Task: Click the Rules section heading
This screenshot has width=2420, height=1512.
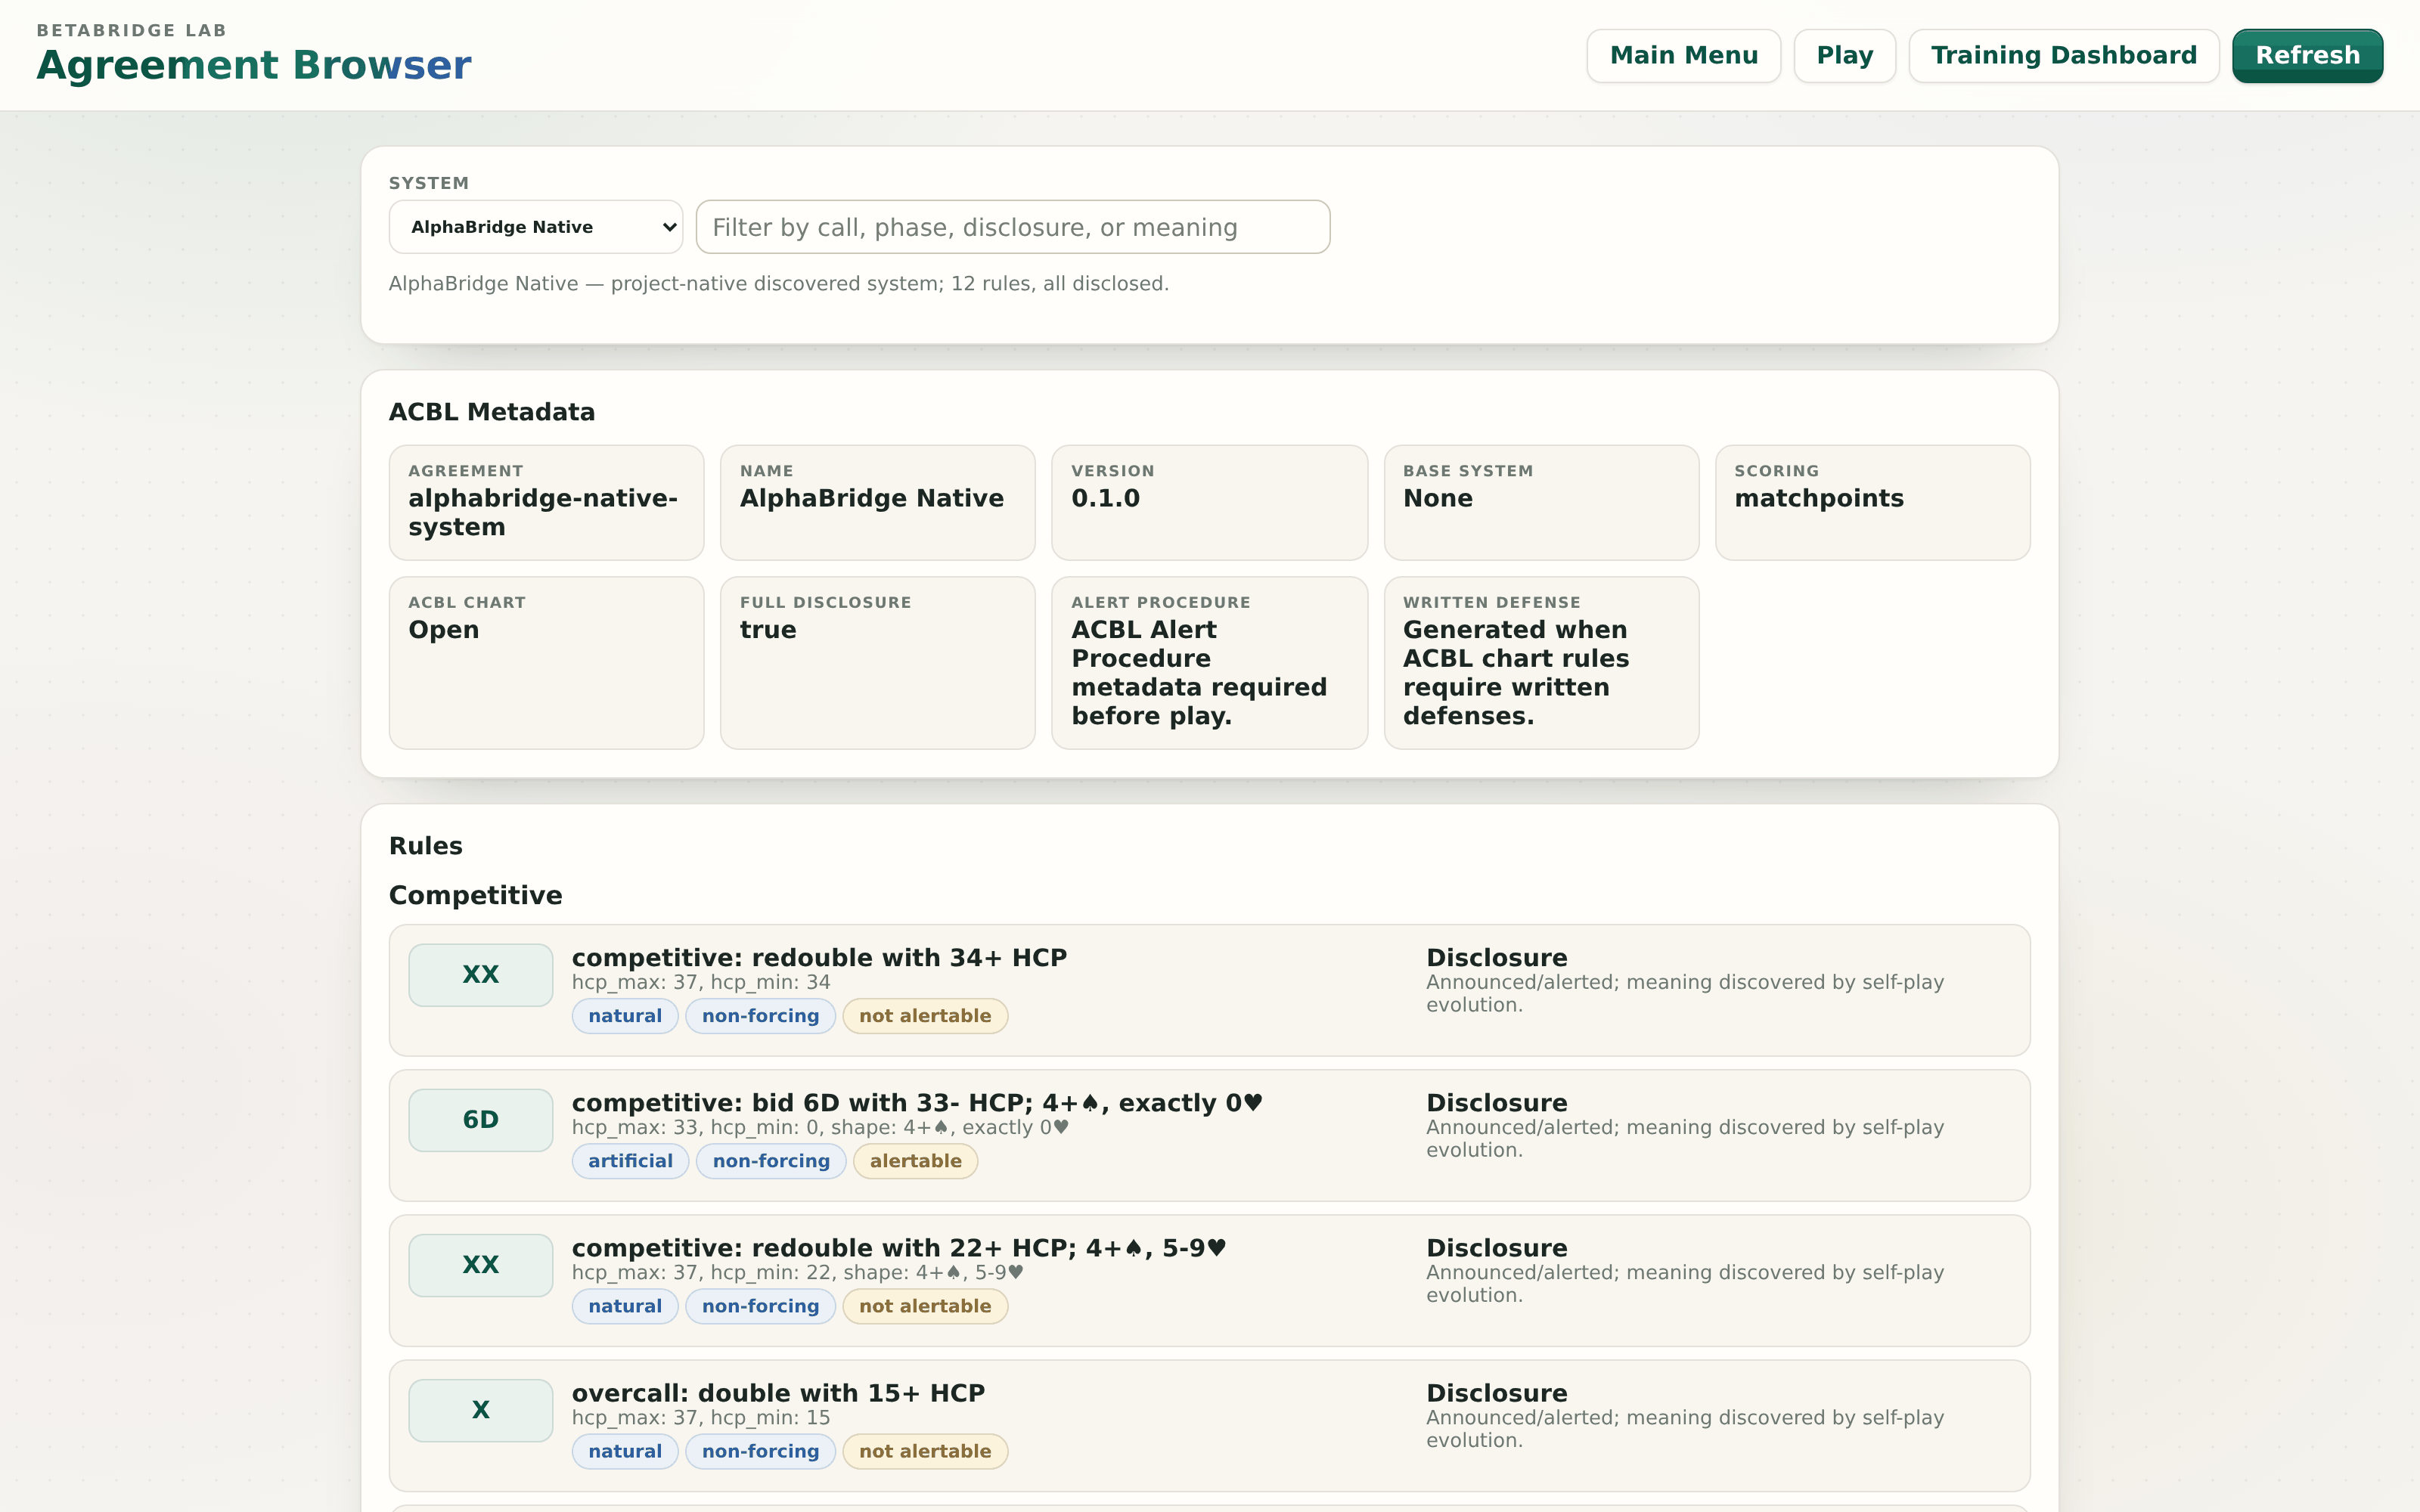Action: pyautogui.click(x=425, y=846)
